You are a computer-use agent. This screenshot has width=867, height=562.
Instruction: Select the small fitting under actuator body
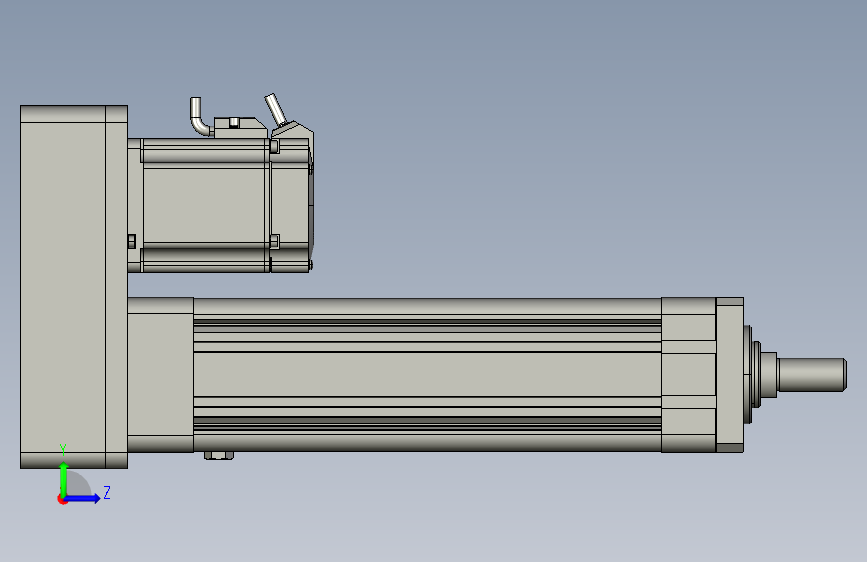219,456
